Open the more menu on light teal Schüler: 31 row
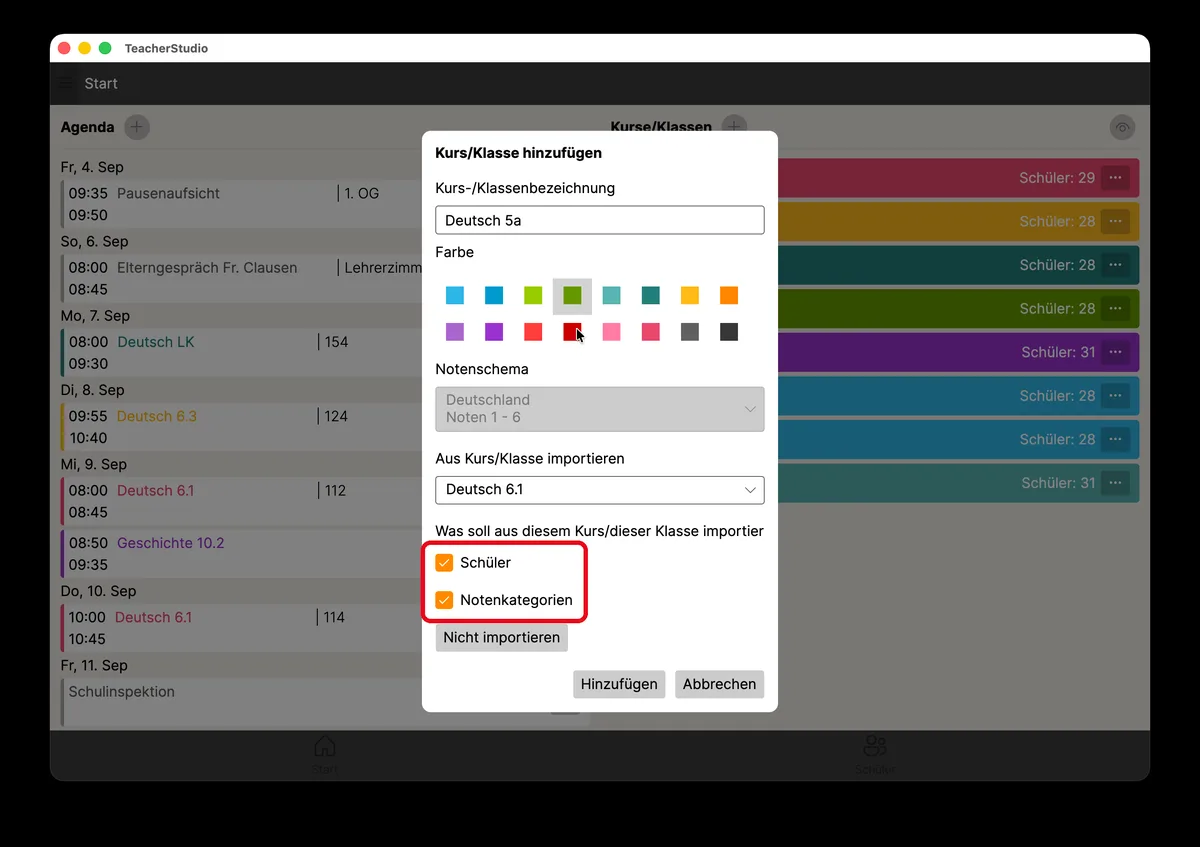Viewport: 1200px width, 847px height. [x=1115, y=483]
